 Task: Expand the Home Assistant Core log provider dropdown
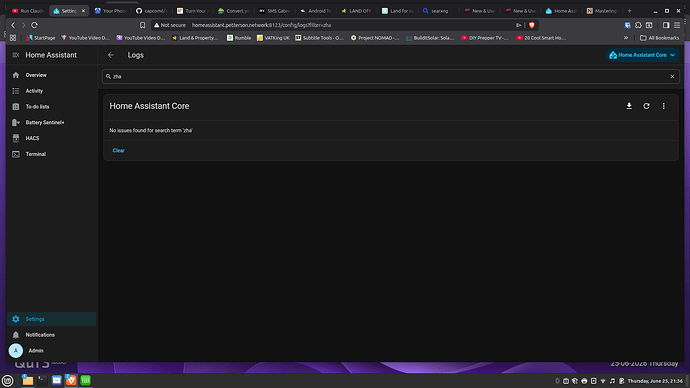coord(642,55)
